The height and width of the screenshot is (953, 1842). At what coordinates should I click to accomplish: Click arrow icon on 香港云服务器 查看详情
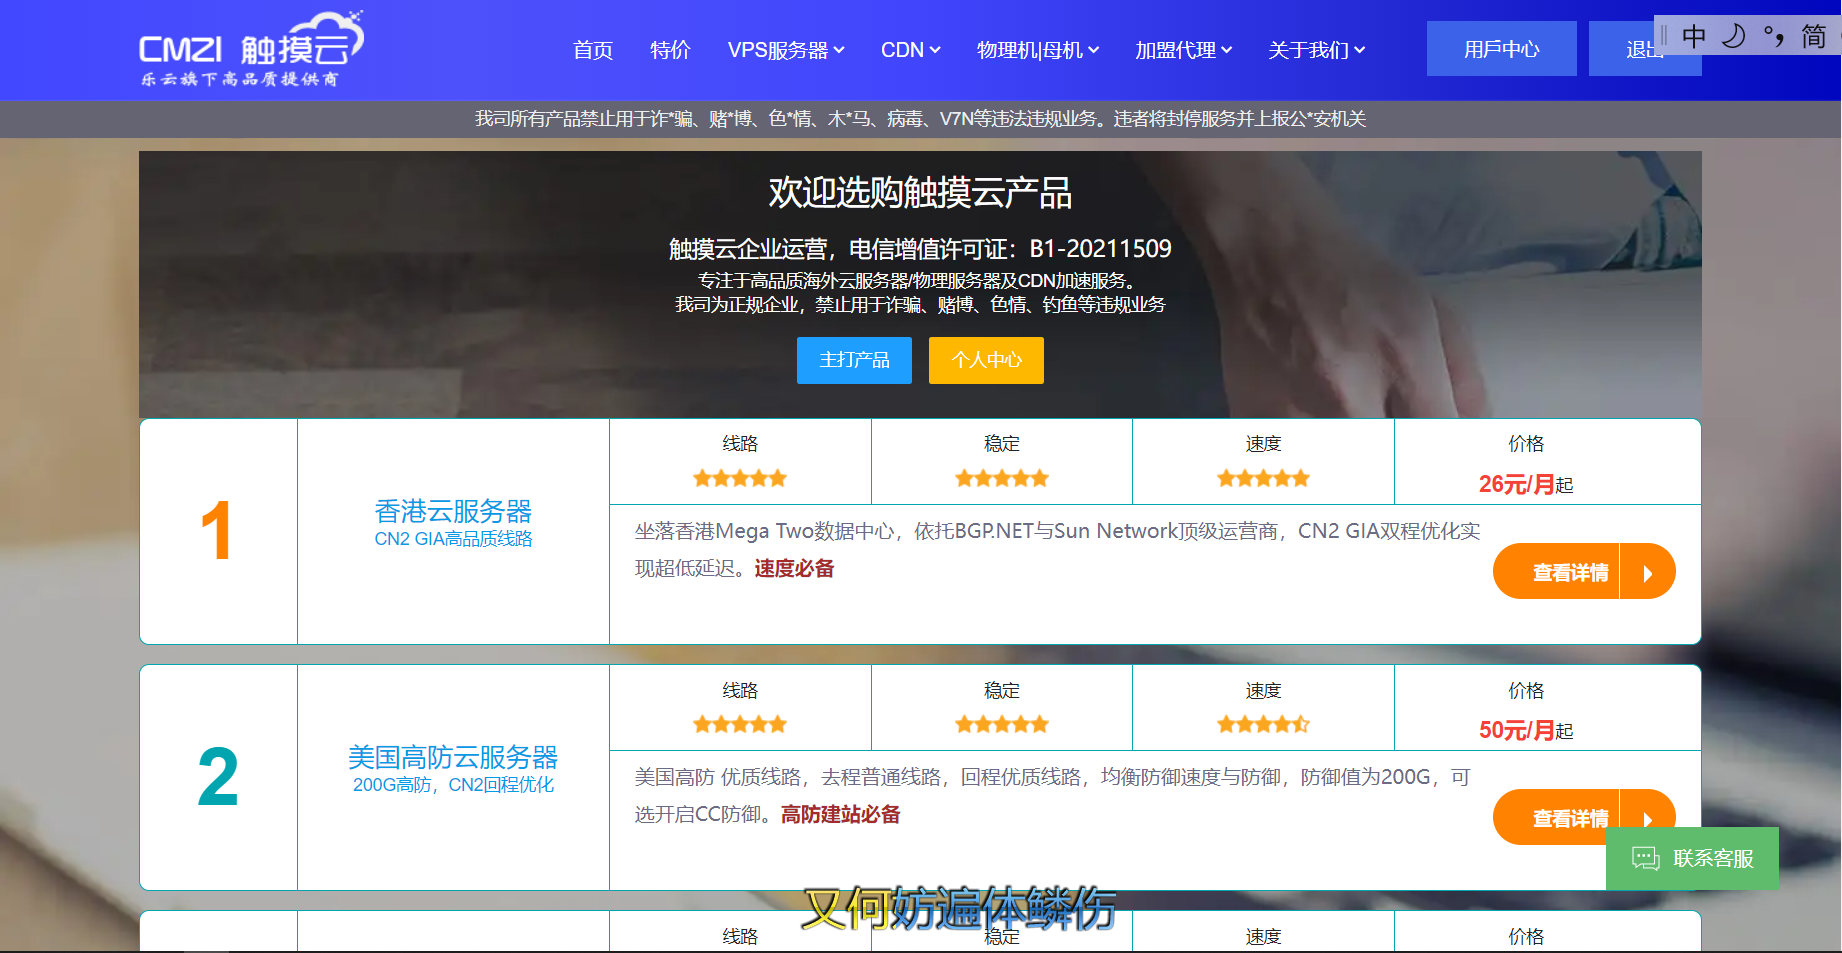point(1647,573)
